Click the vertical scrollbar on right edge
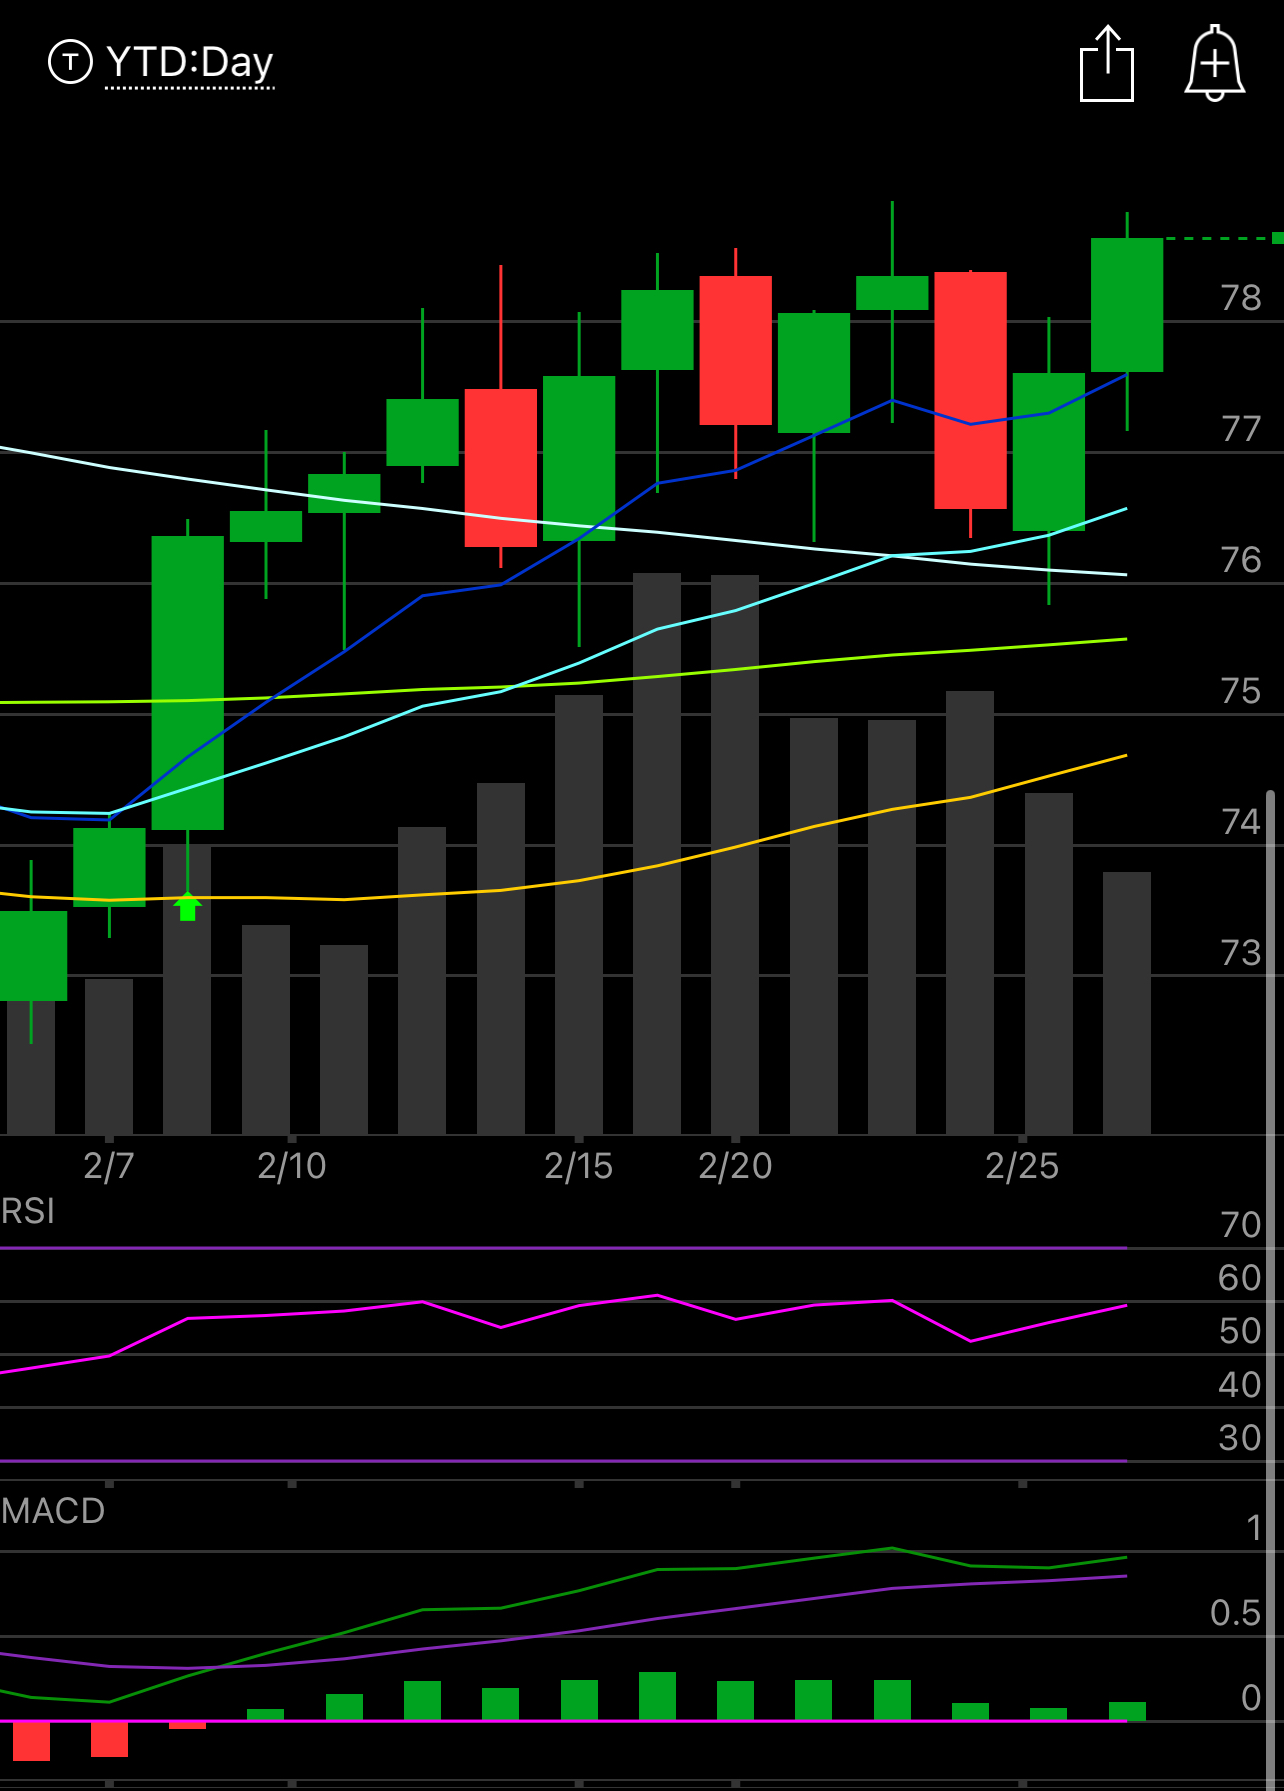The image size is (1284, 1791). click(x=1271, y=1290)
